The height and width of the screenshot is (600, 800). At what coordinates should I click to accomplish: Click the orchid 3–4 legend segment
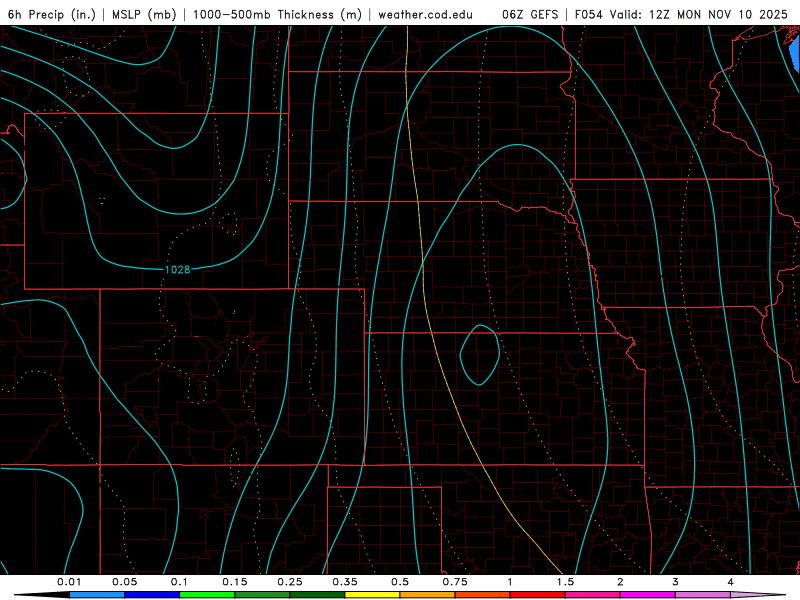tap(703, 595)
